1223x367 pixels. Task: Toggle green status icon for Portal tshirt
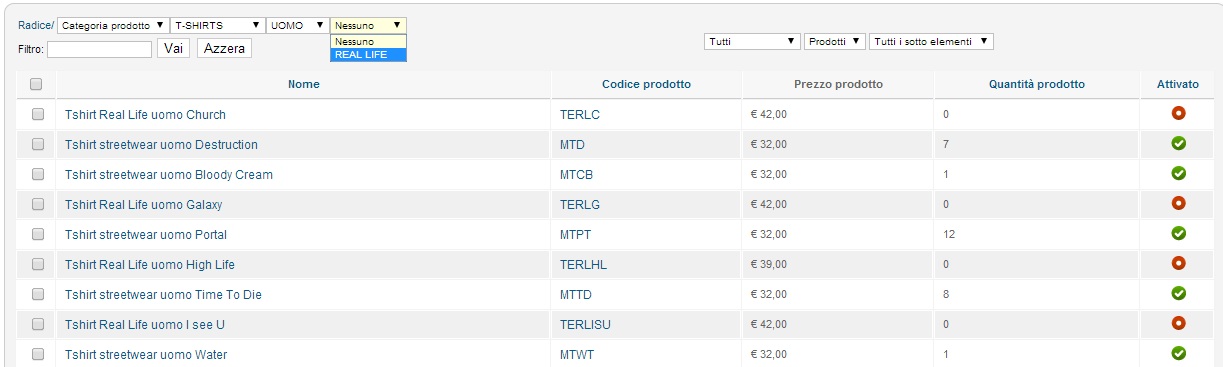click(1178, 233)
